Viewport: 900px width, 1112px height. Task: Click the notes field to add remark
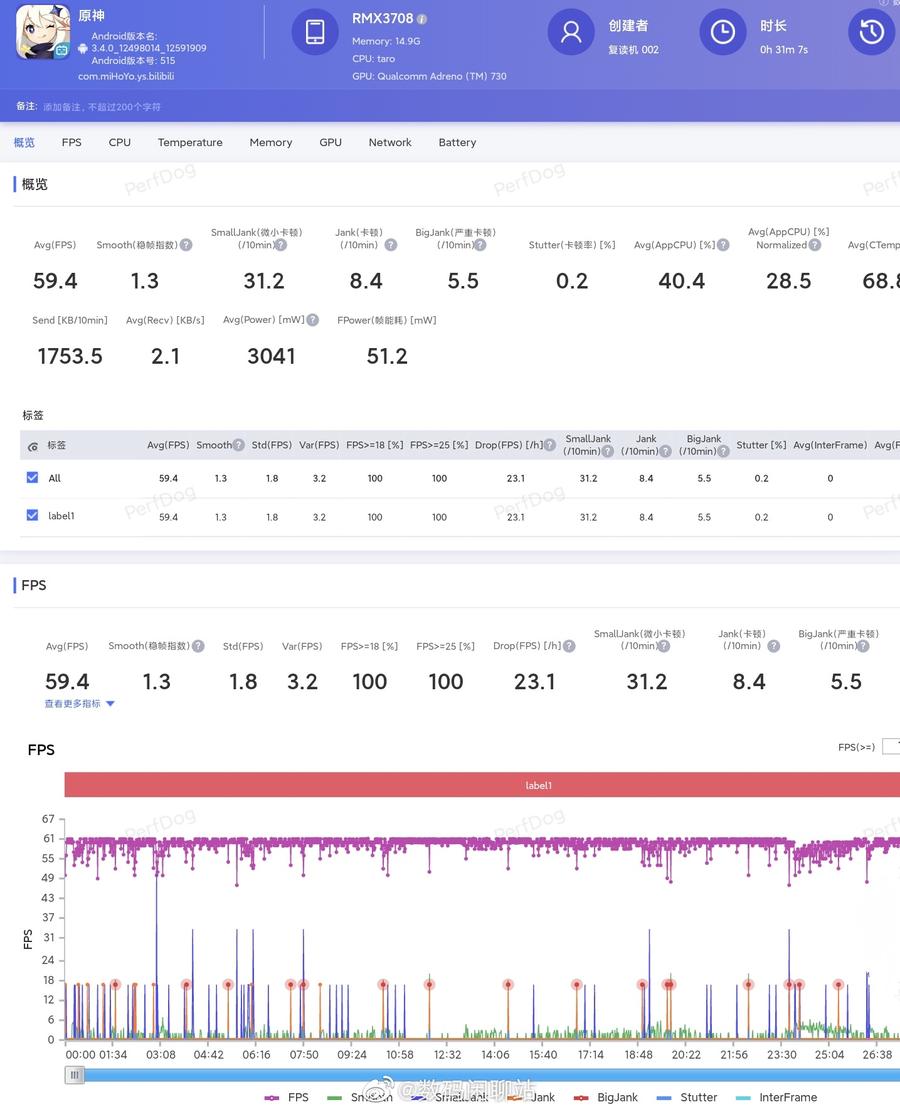coord(101,107)
